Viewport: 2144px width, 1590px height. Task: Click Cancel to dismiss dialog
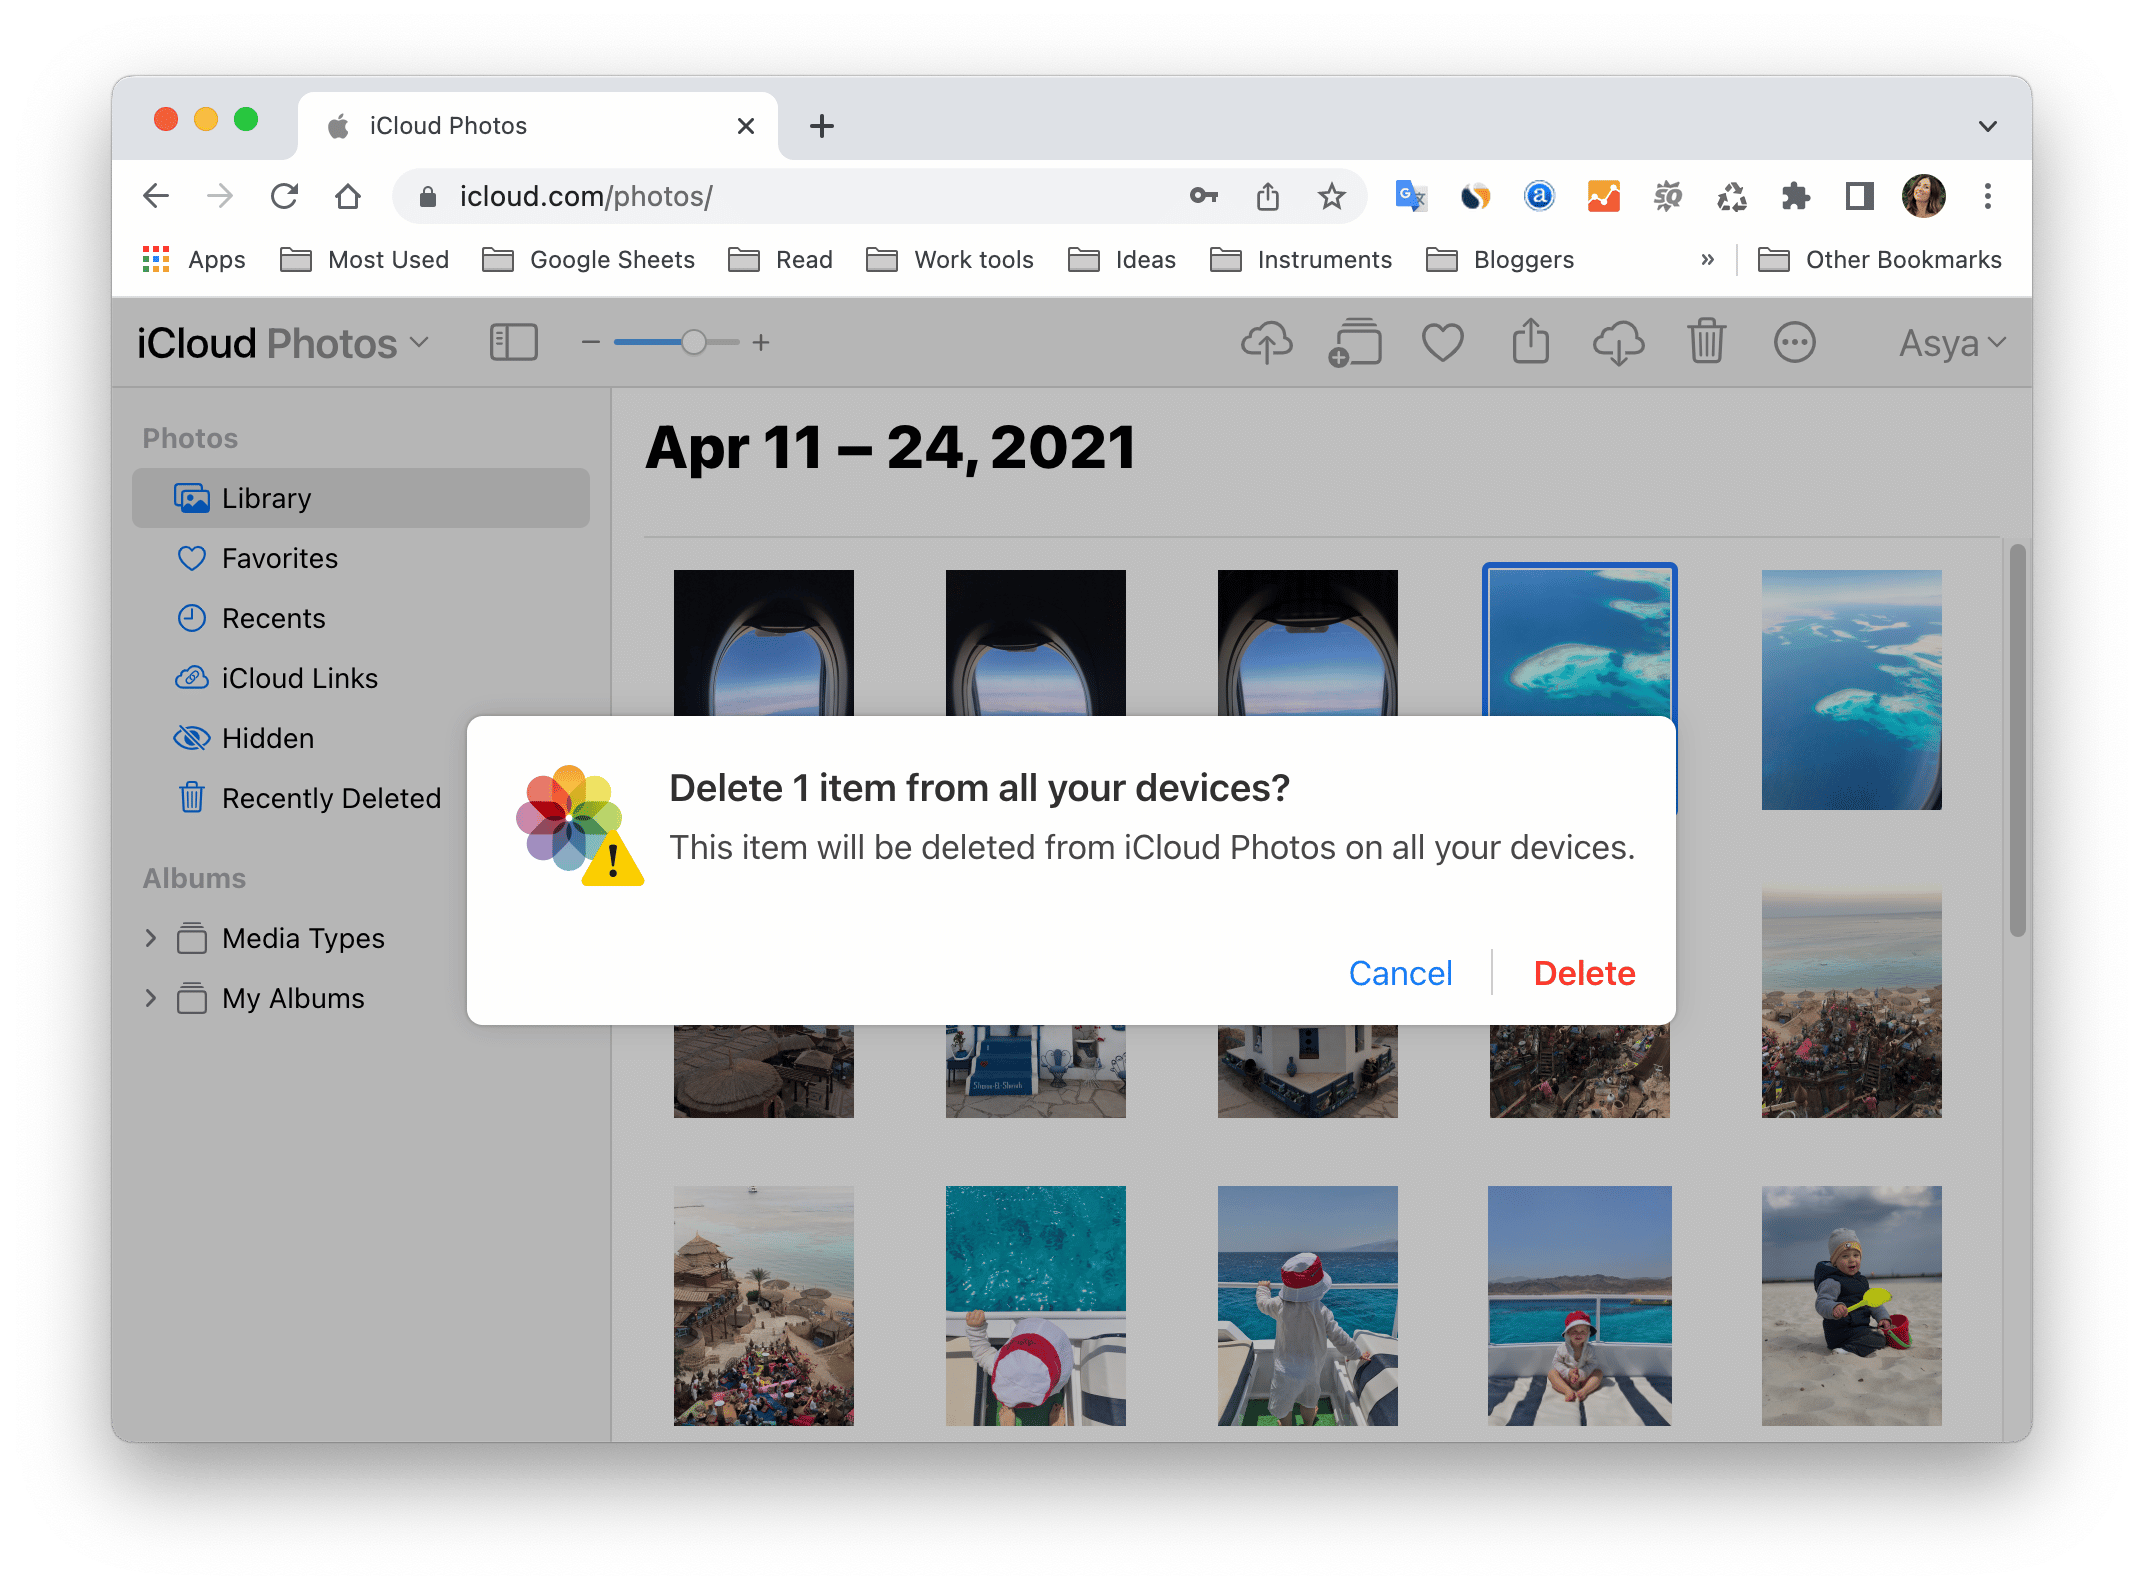tap(1401, 972)
